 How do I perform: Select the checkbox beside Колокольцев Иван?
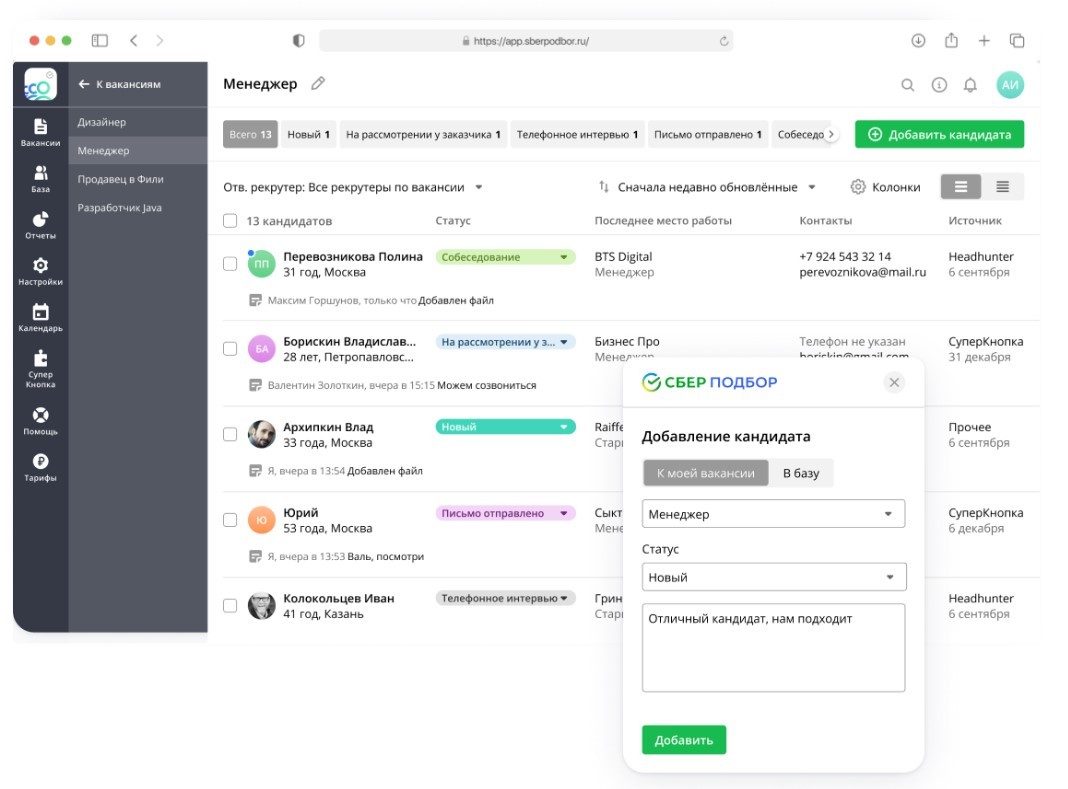click(x=230, y=605)
